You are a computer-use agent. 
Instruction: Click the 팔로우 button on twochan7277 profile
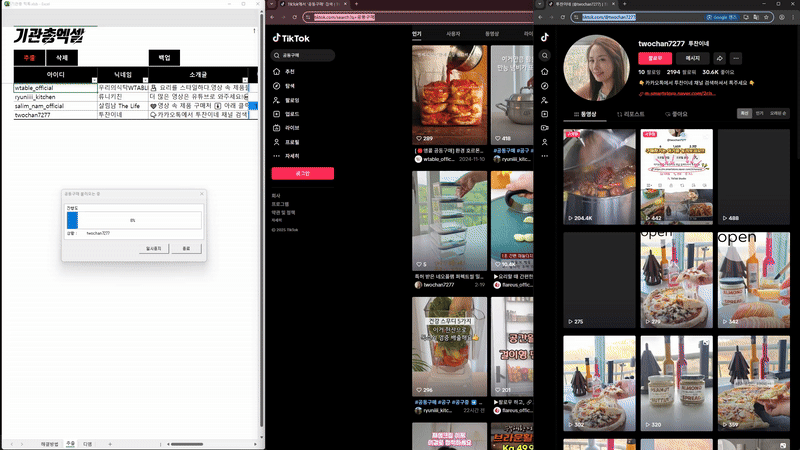[655, 58]
